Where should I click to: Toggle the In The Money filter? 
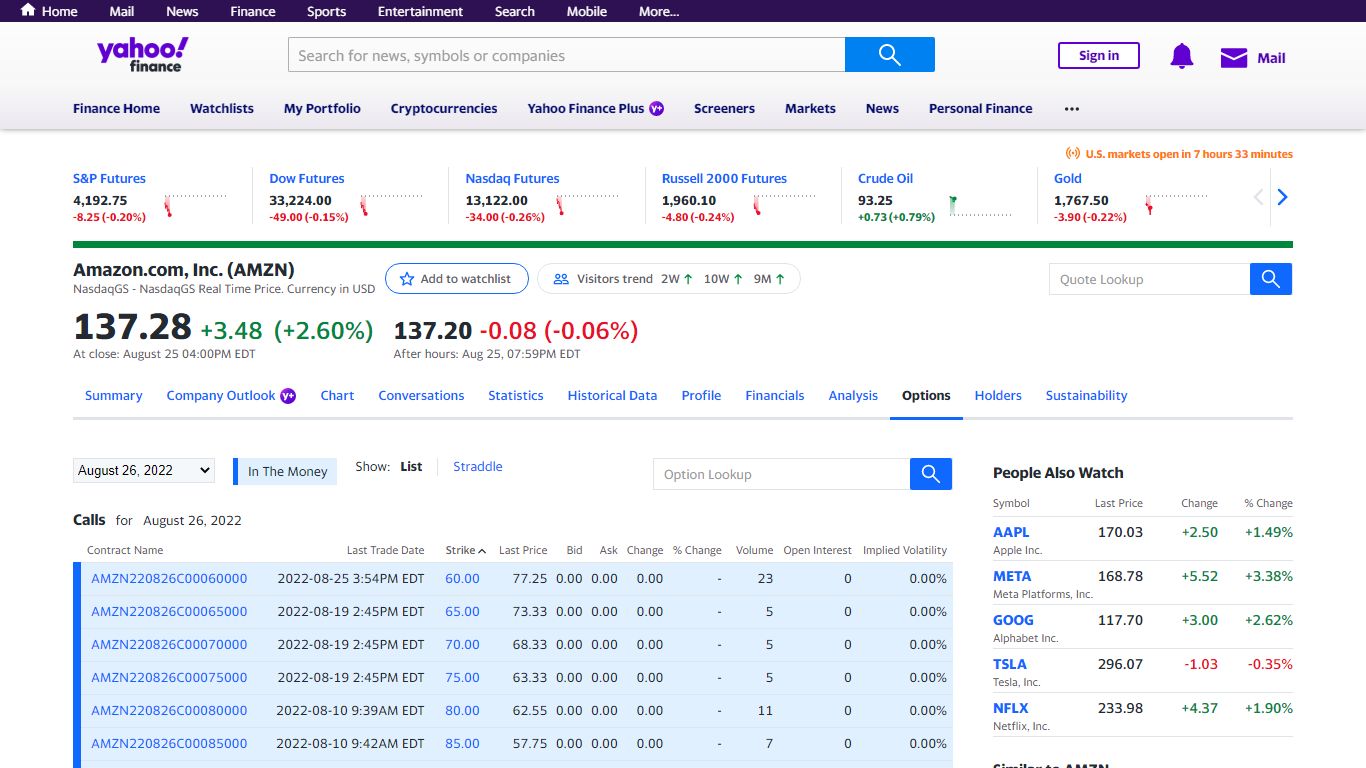(x=285, y=471)
